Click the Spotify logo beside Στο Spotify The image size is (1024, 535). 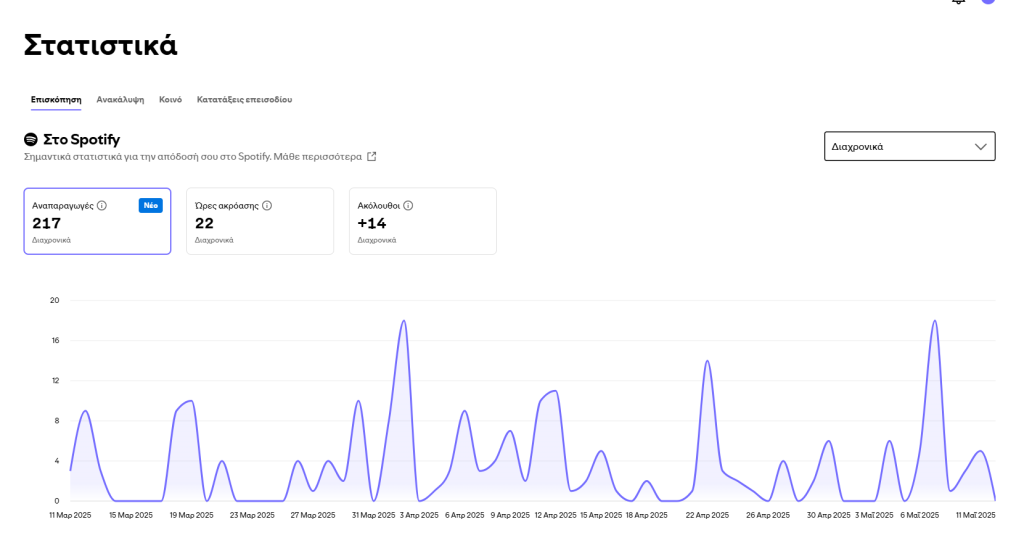(x=31, y=139)
